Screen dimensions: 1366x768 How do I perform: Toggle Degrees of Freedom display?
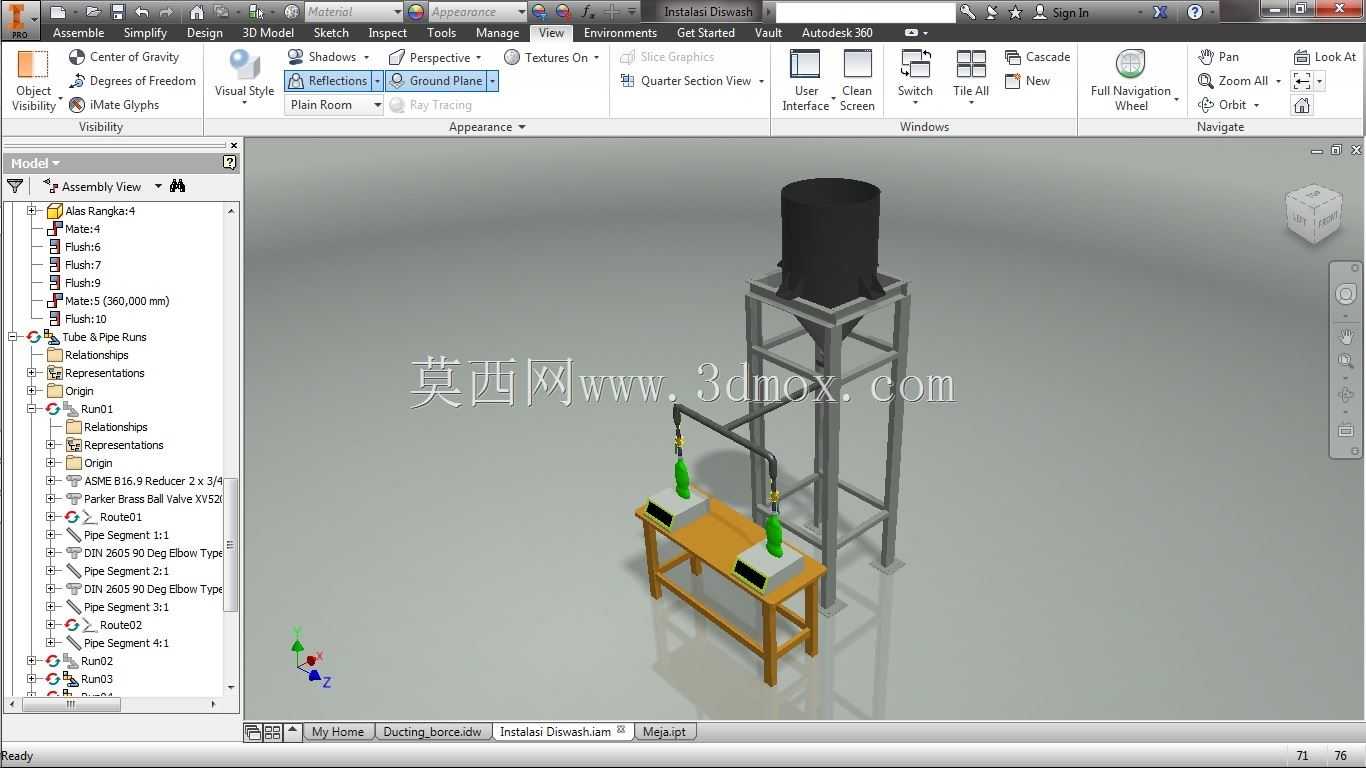(132, 81)
